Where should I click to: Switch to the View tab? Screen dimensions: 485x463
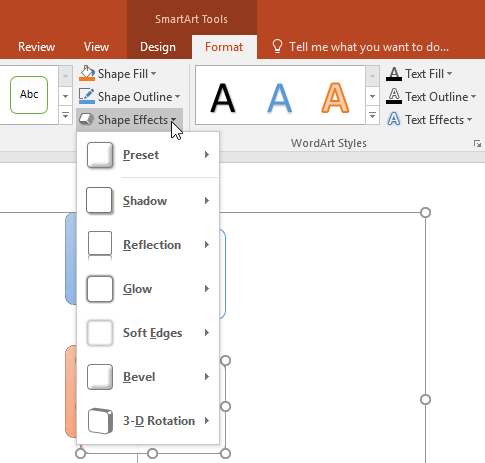coord(96,47)
